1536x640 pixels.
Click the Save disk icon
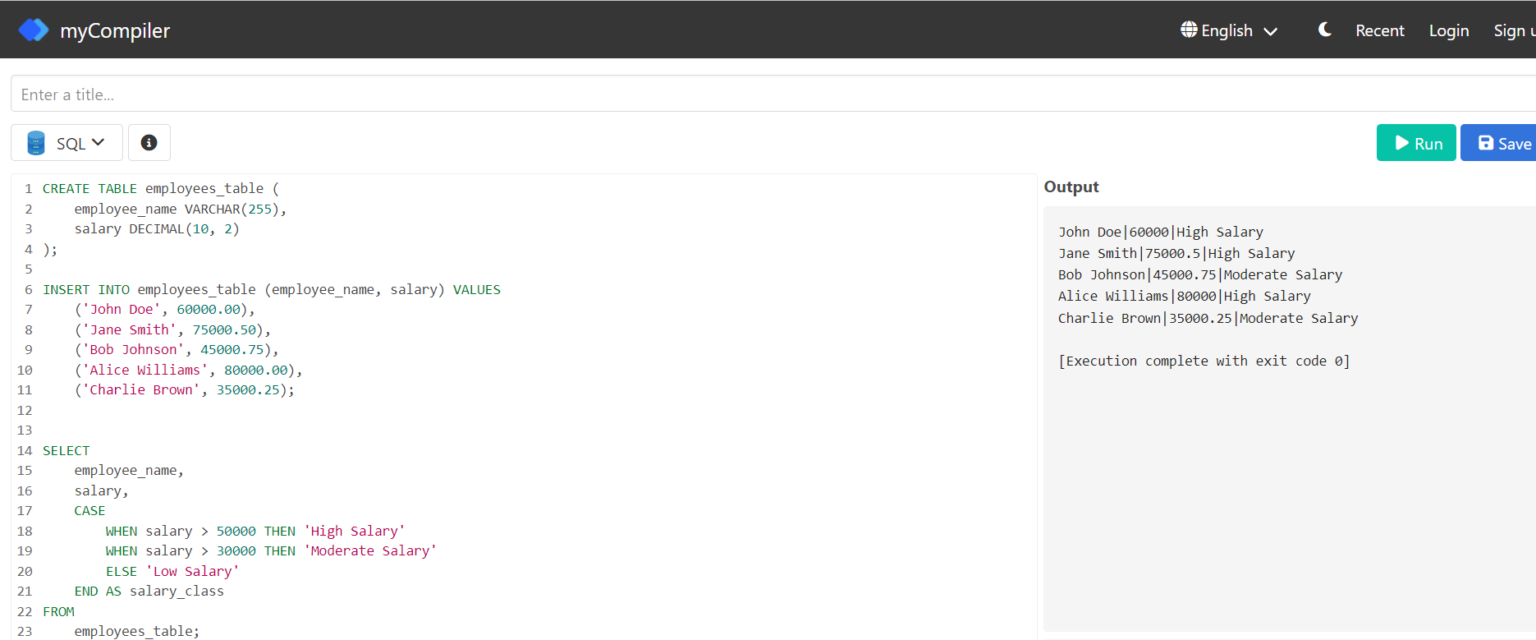1487,142
